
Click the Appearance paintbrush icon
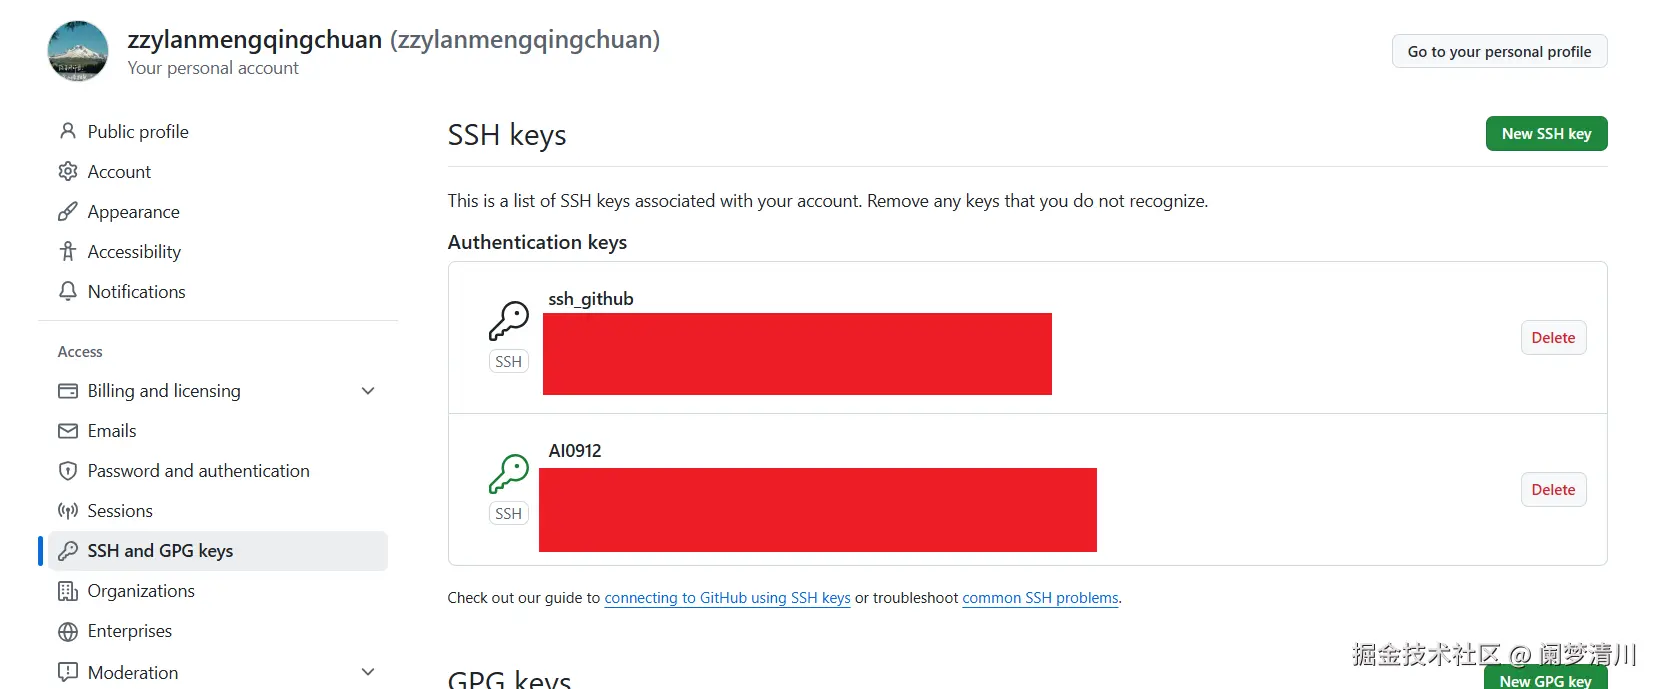(x=68, y=211)
